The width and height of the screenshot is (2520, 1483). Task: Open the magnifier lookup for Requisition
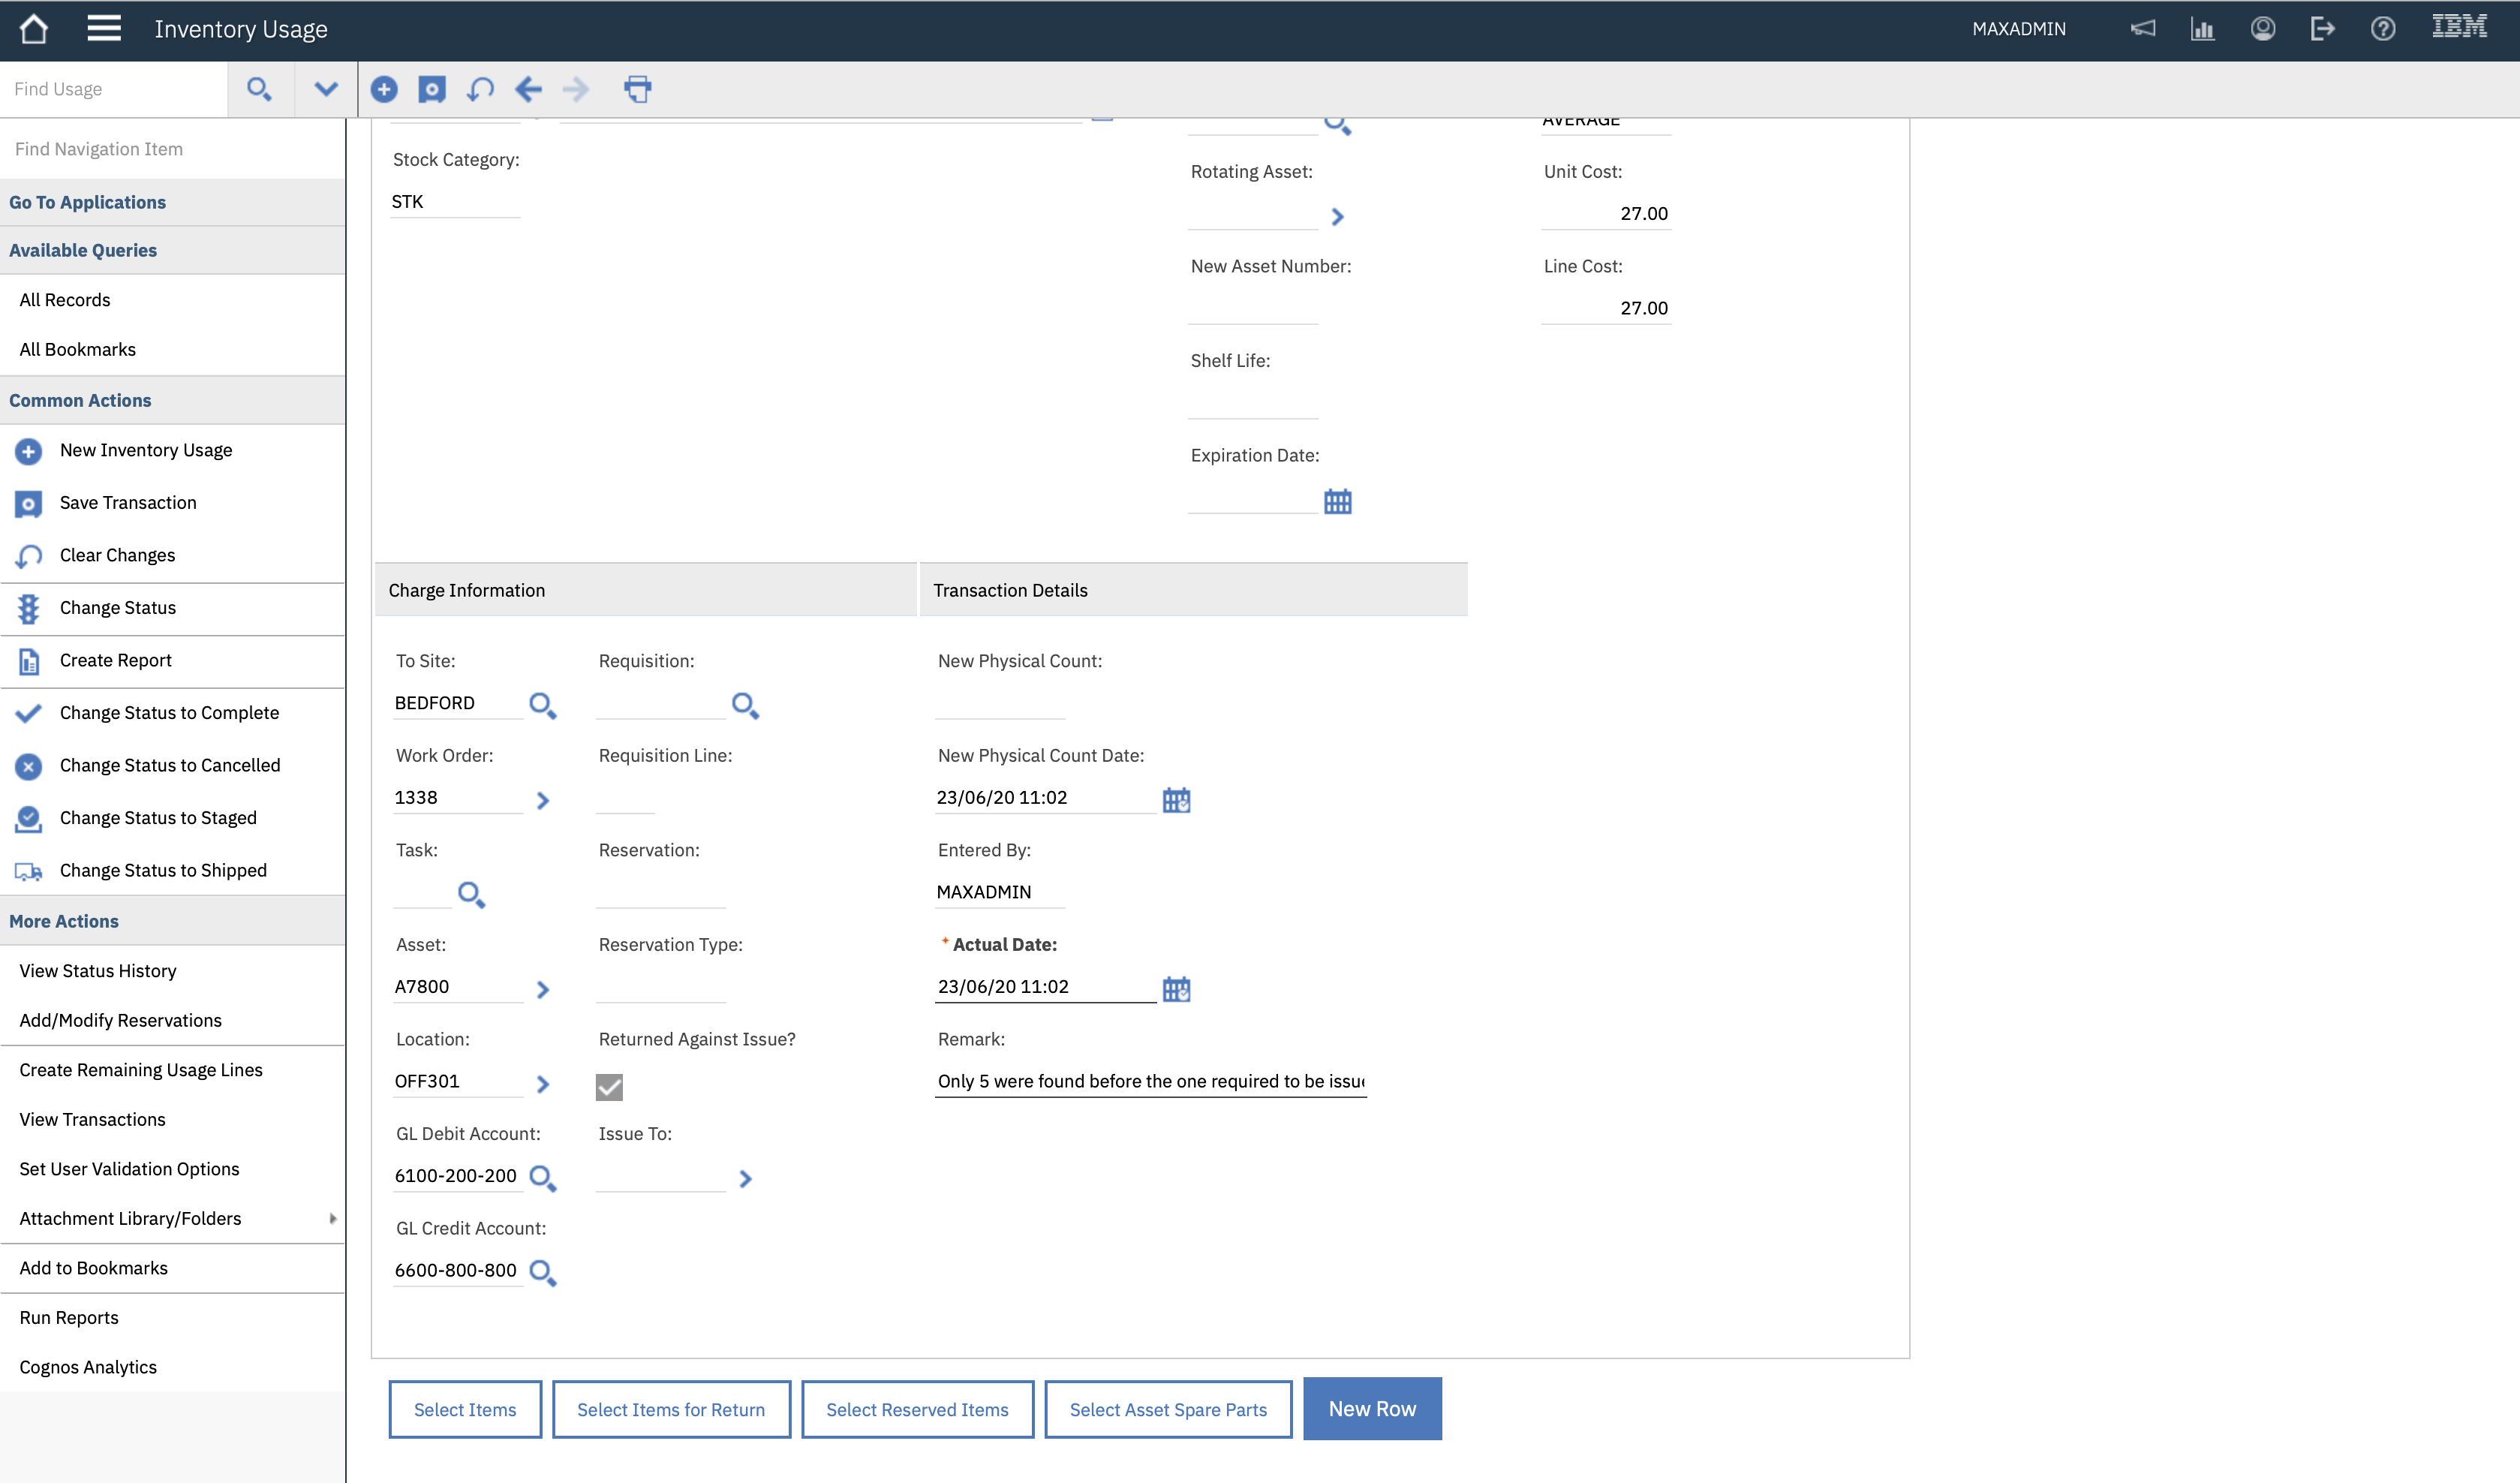point(744,706)
